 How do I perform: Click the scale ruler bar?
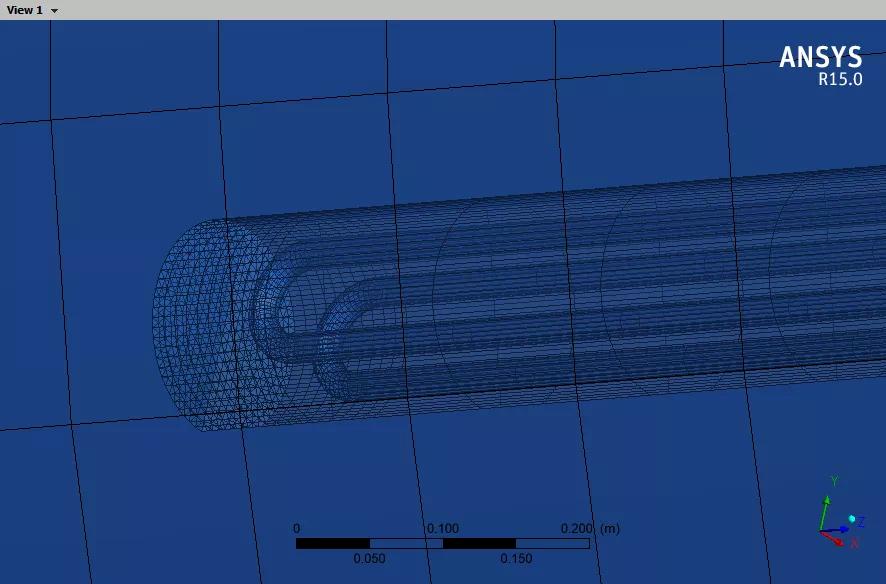point(442,543)
